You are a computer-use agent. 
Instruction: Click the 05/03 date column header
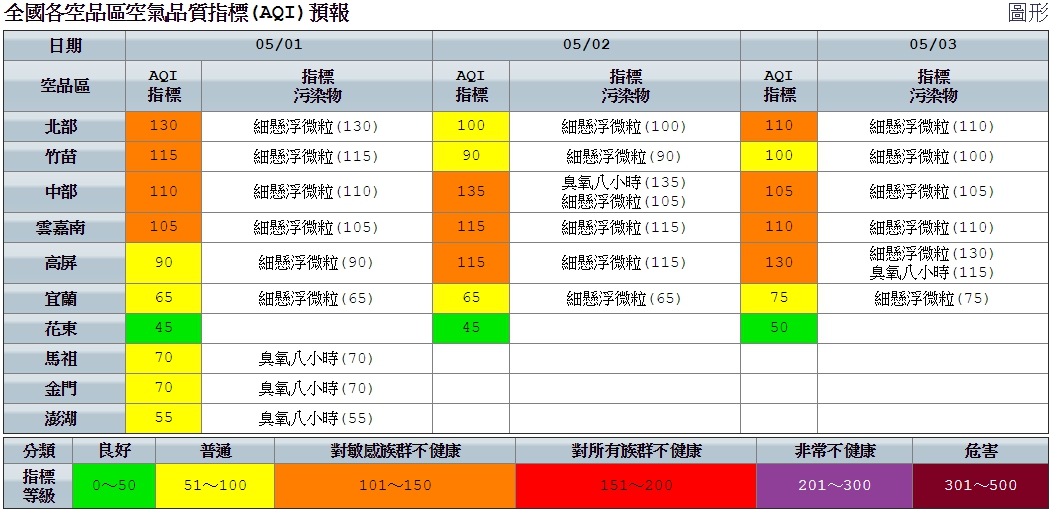pos(933,46)
